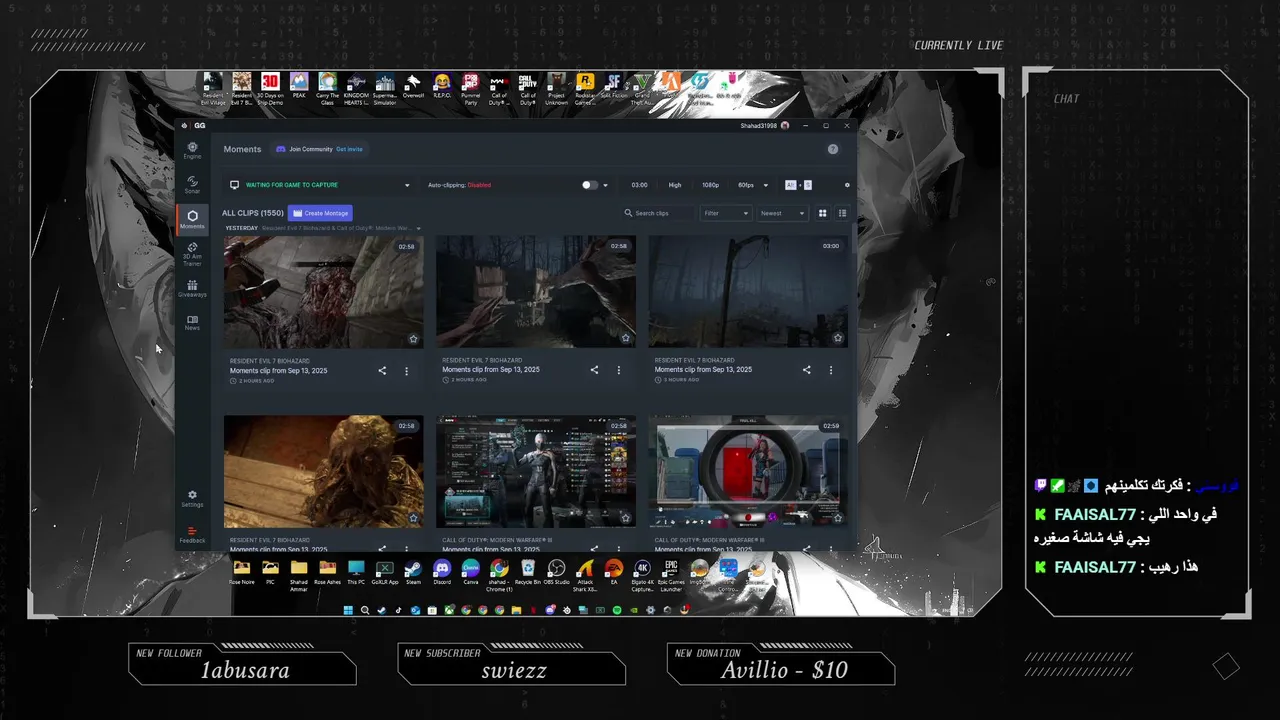
Task: Click the help question mark icon
Action: tap(833, 149)
